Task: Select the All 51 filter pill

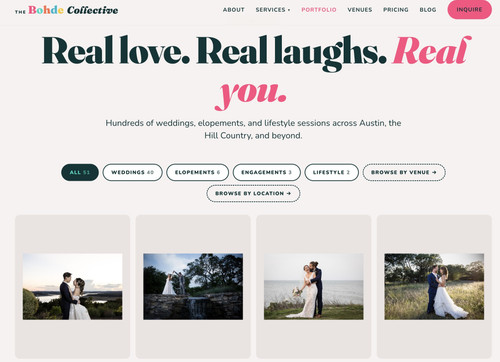Action: pos(80,172)
